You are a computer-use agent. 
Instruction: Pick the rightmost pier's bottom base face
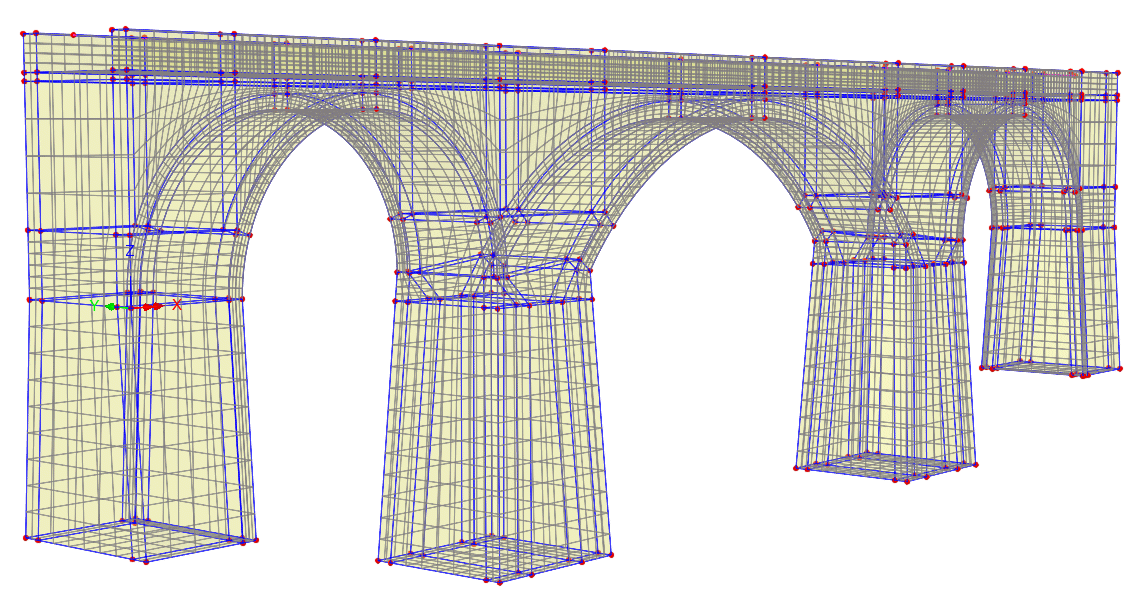pos(1050,368)
